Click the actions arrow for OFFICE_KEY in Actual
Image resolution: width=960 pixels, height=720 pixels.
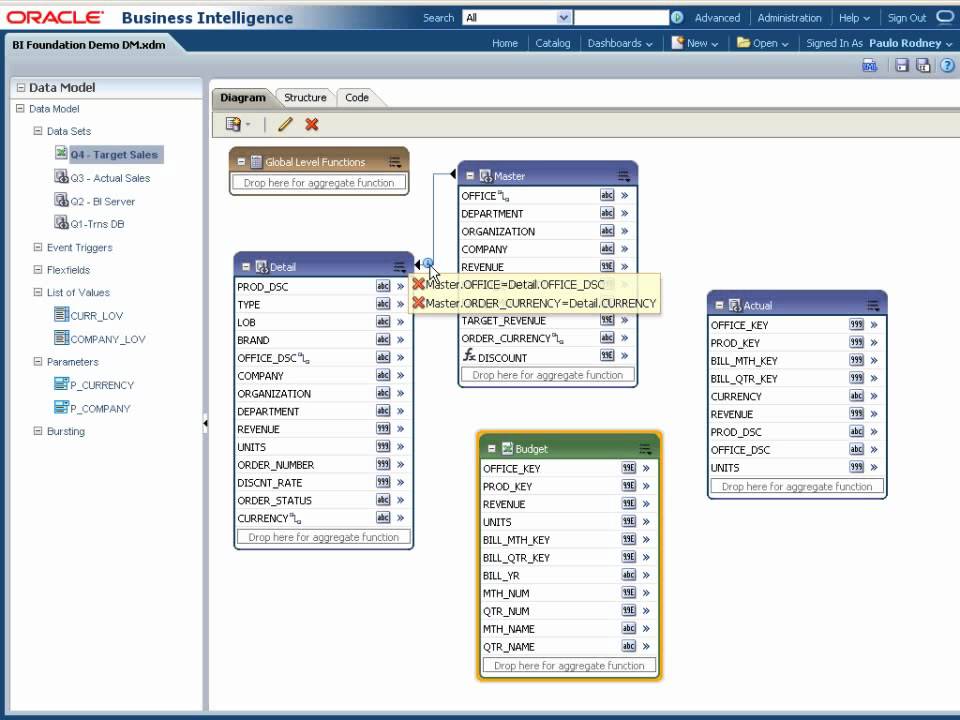[874, 324]
